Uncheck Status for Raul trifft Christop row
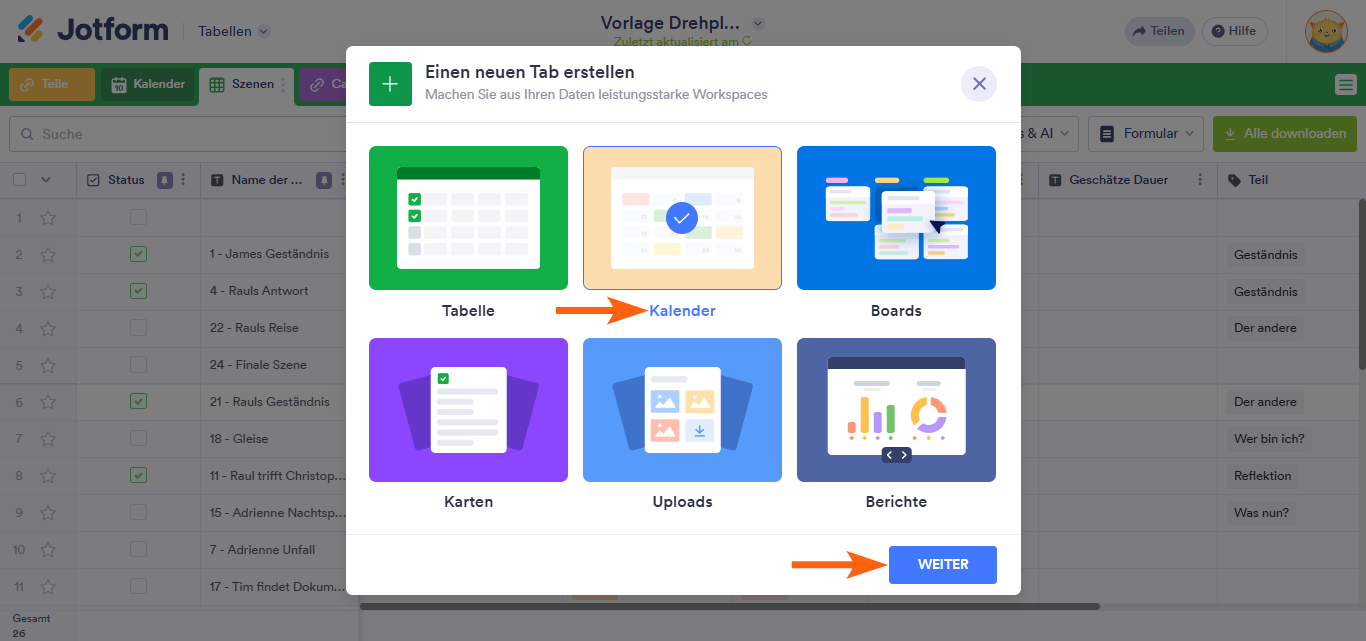This screenshot has height=641, width=1366. (138, 476)
